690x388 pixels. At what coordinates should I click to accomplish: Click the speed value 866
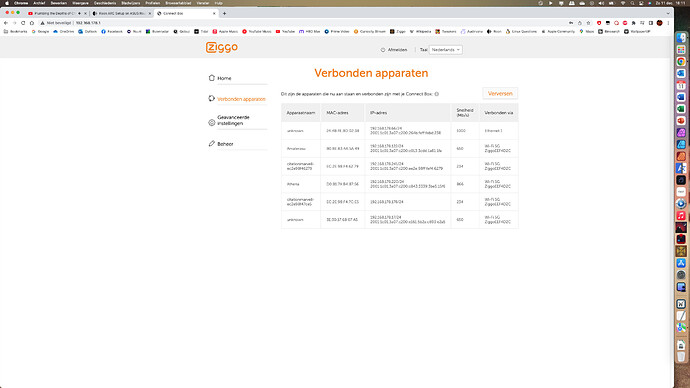[x=460, y=184]
